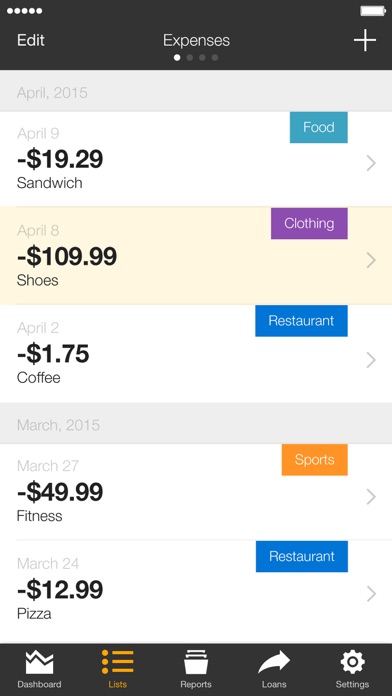Select the fourth page indicator dot

click(x=215, y=58)
